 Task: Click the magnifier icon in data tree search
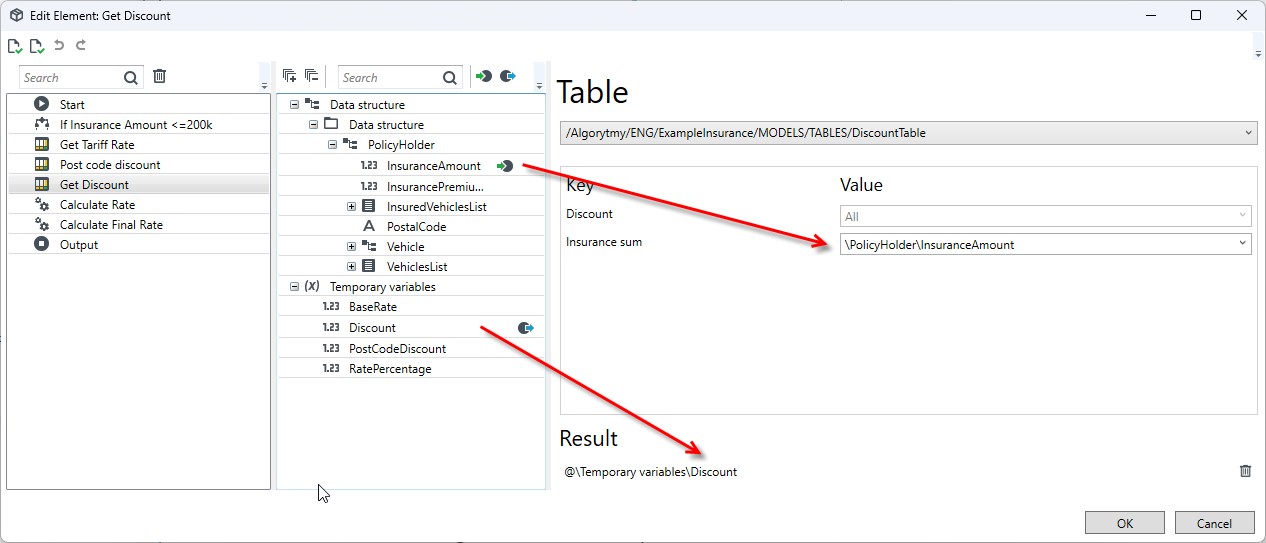point(449,77)
